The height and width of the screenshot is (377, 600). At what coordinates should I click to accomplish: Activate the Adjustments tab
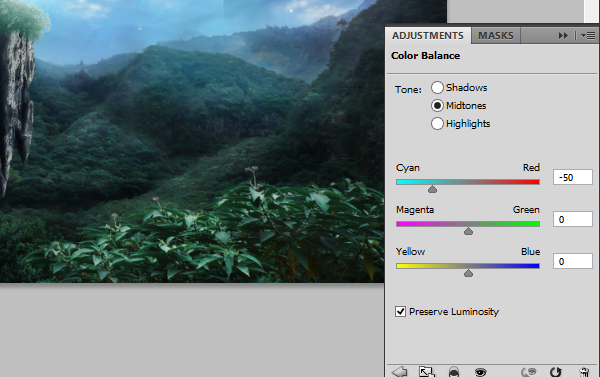point(428,36)
